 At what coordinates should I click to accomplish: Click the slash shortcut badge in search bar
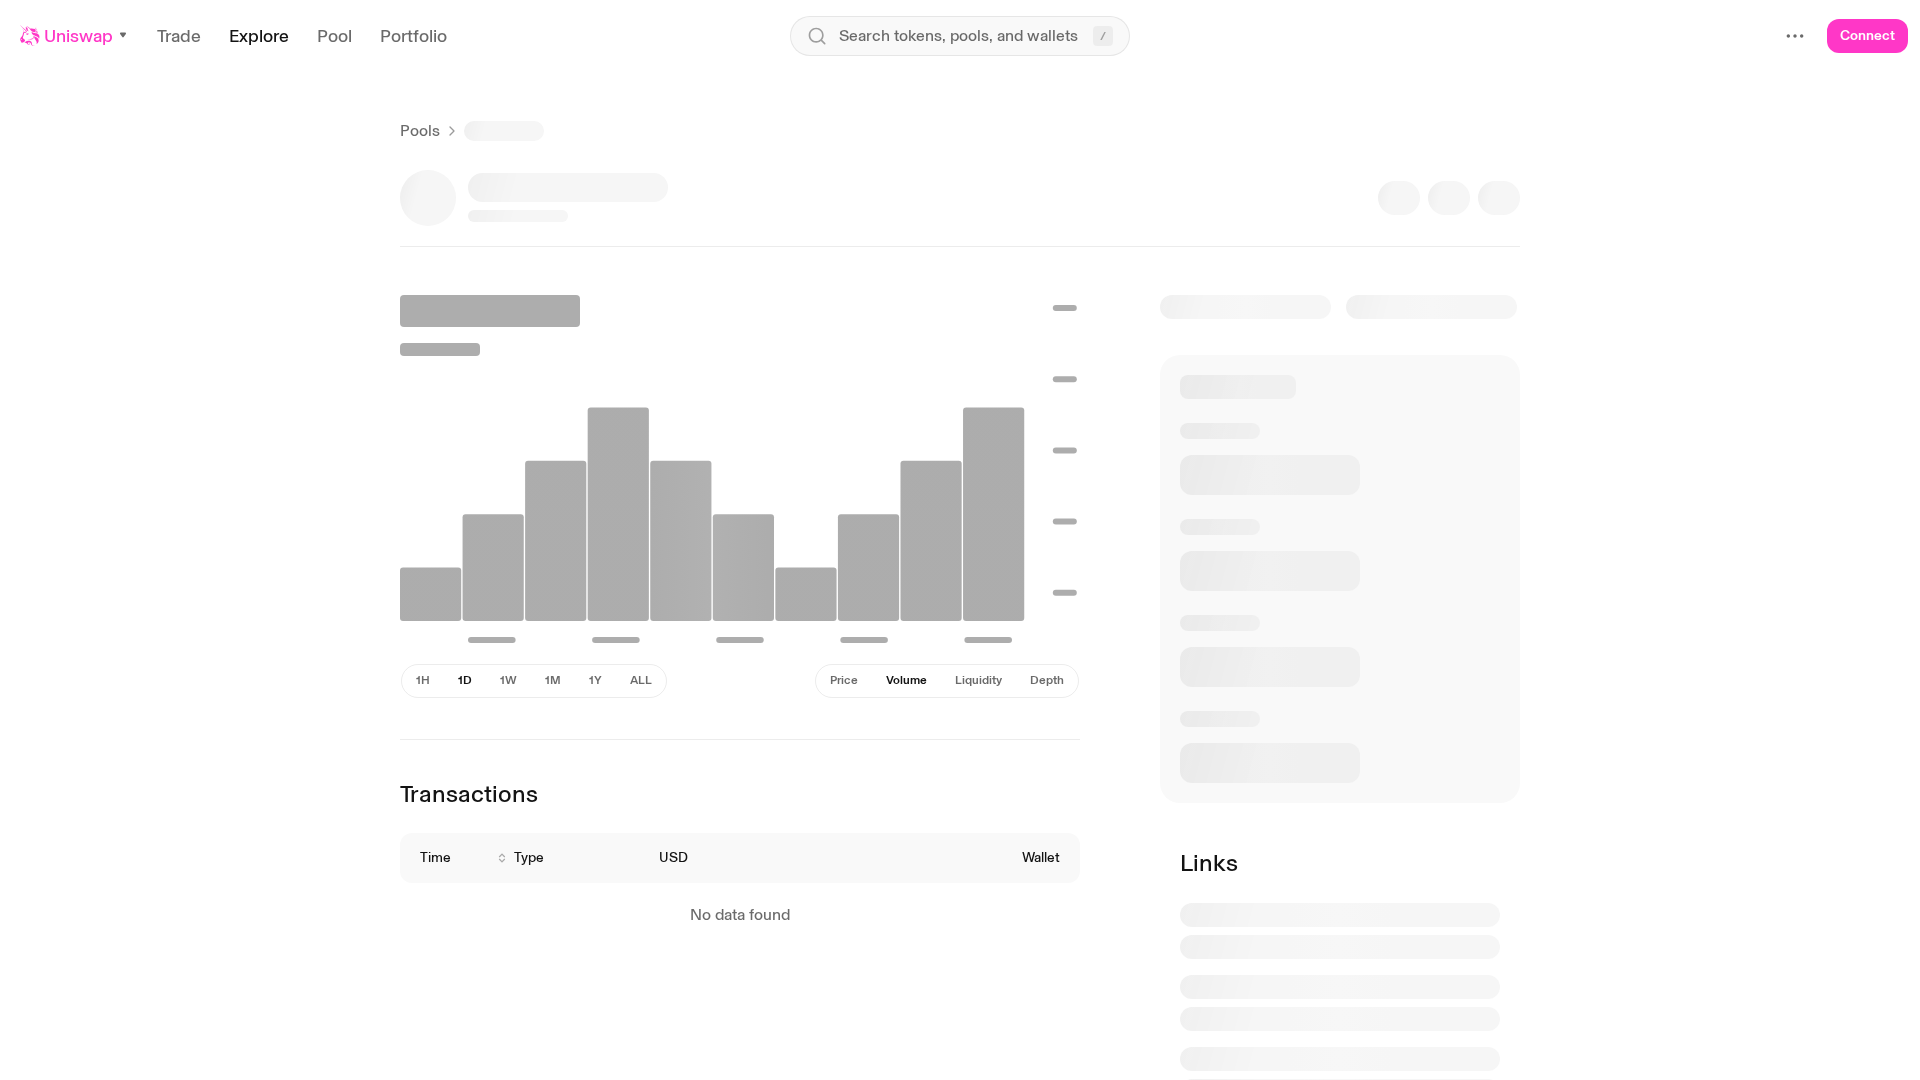coord(1103,36)
